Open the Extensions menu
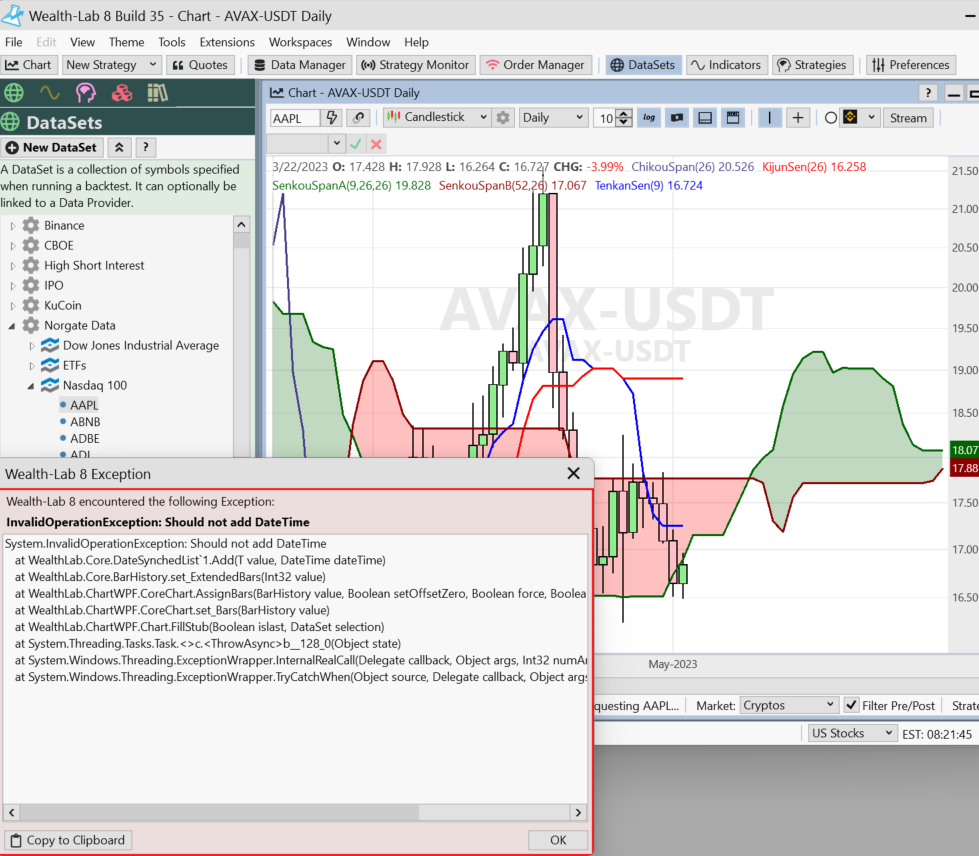This screenshot has width=979, height=856. pyautogui.click(x=227, y=42)
